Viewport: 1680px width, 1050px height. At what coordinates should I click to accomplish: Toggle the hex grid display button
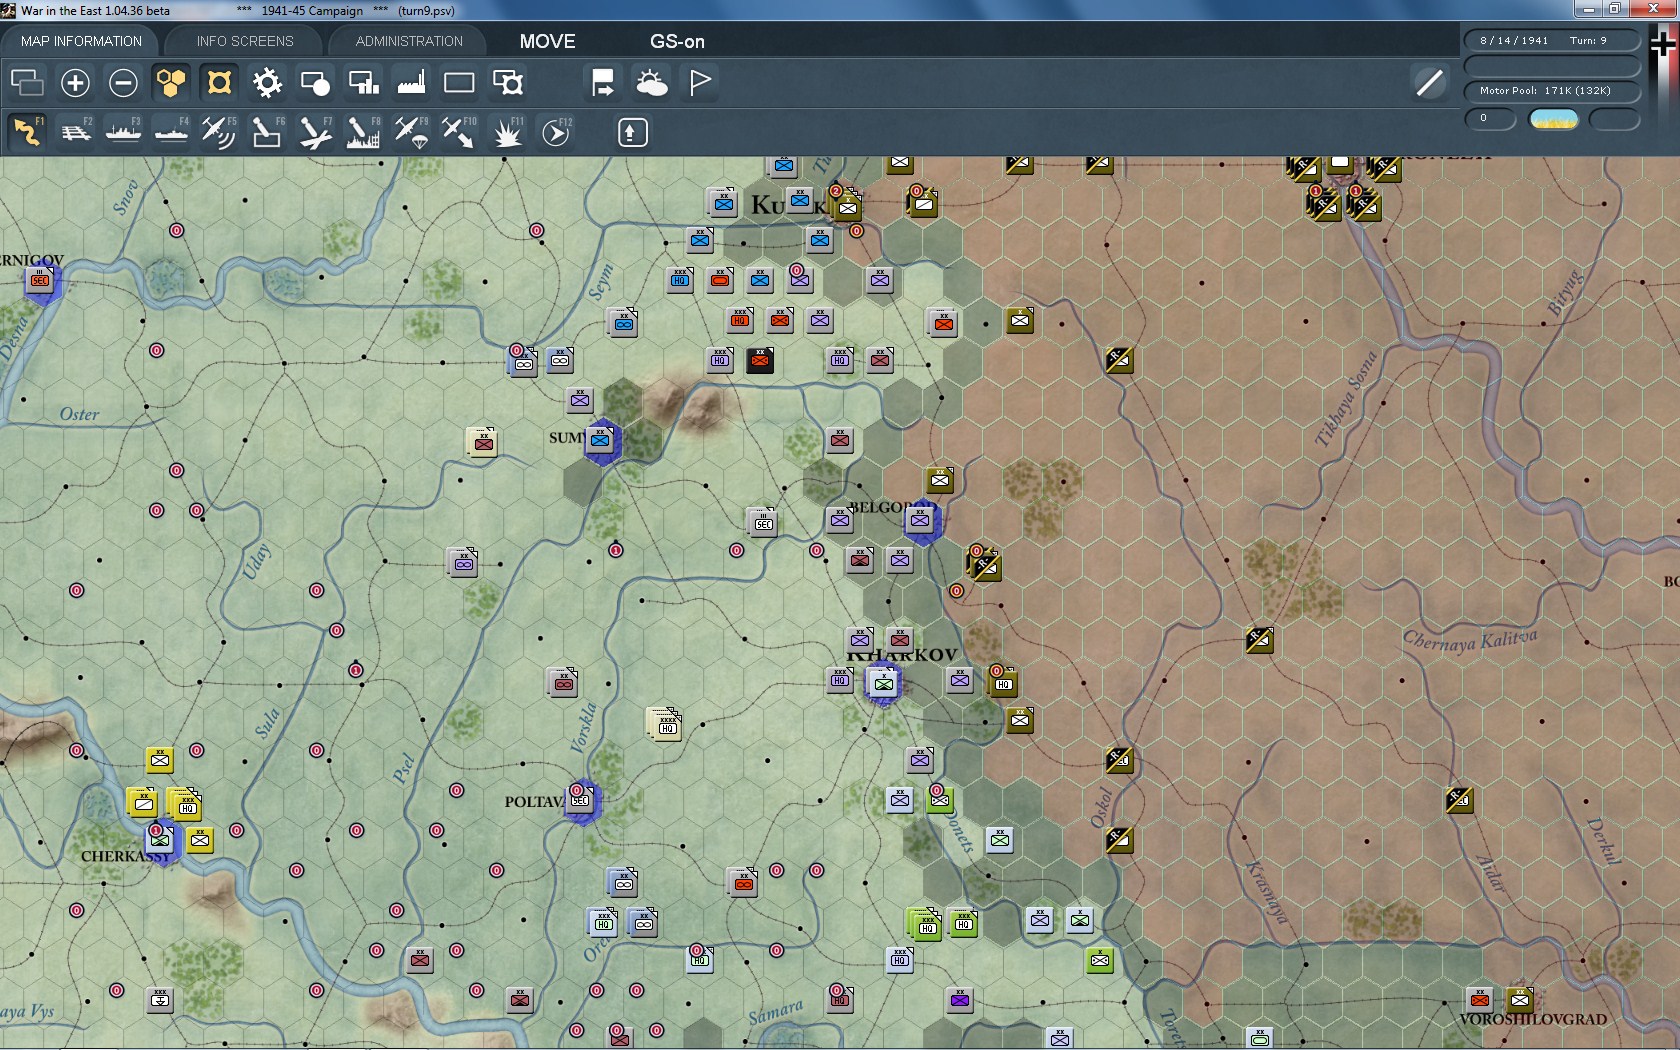171,83
